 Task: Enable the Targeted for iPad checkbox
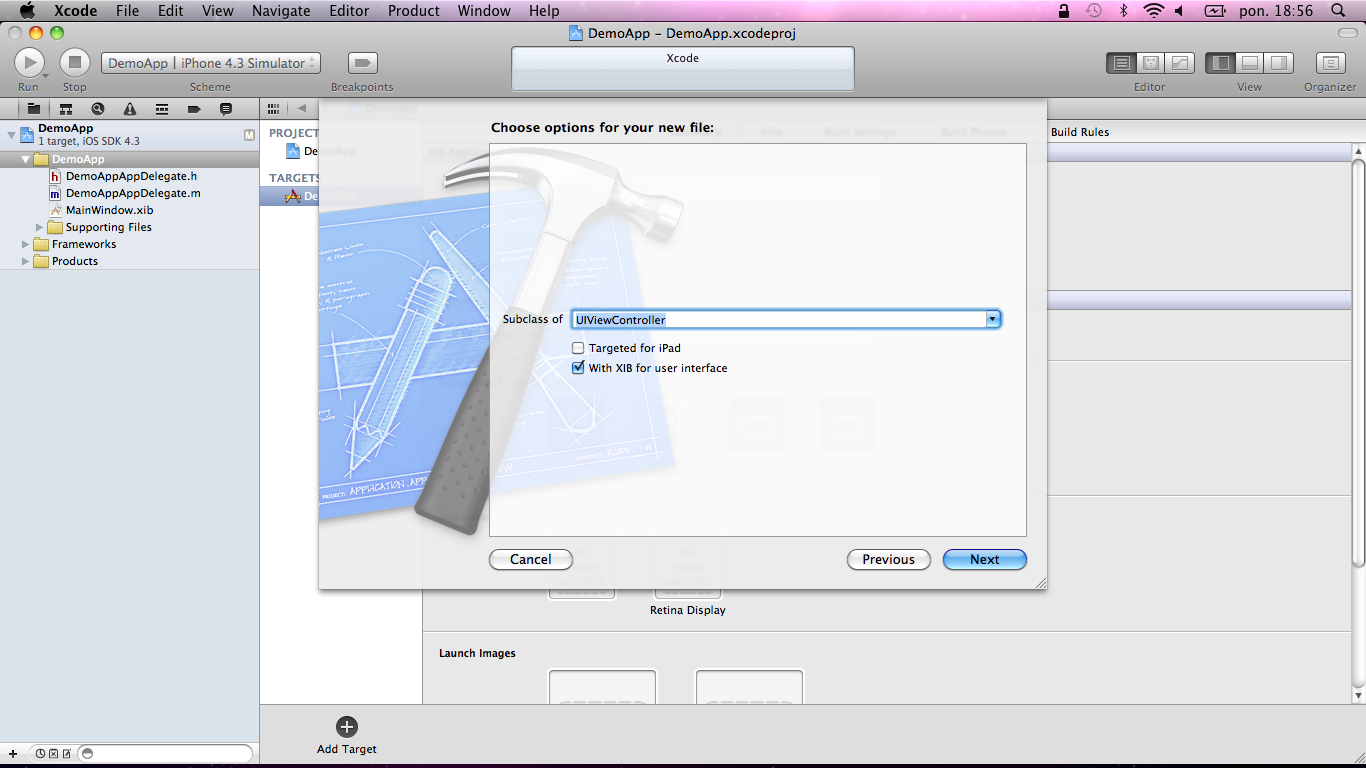point(578,348)
